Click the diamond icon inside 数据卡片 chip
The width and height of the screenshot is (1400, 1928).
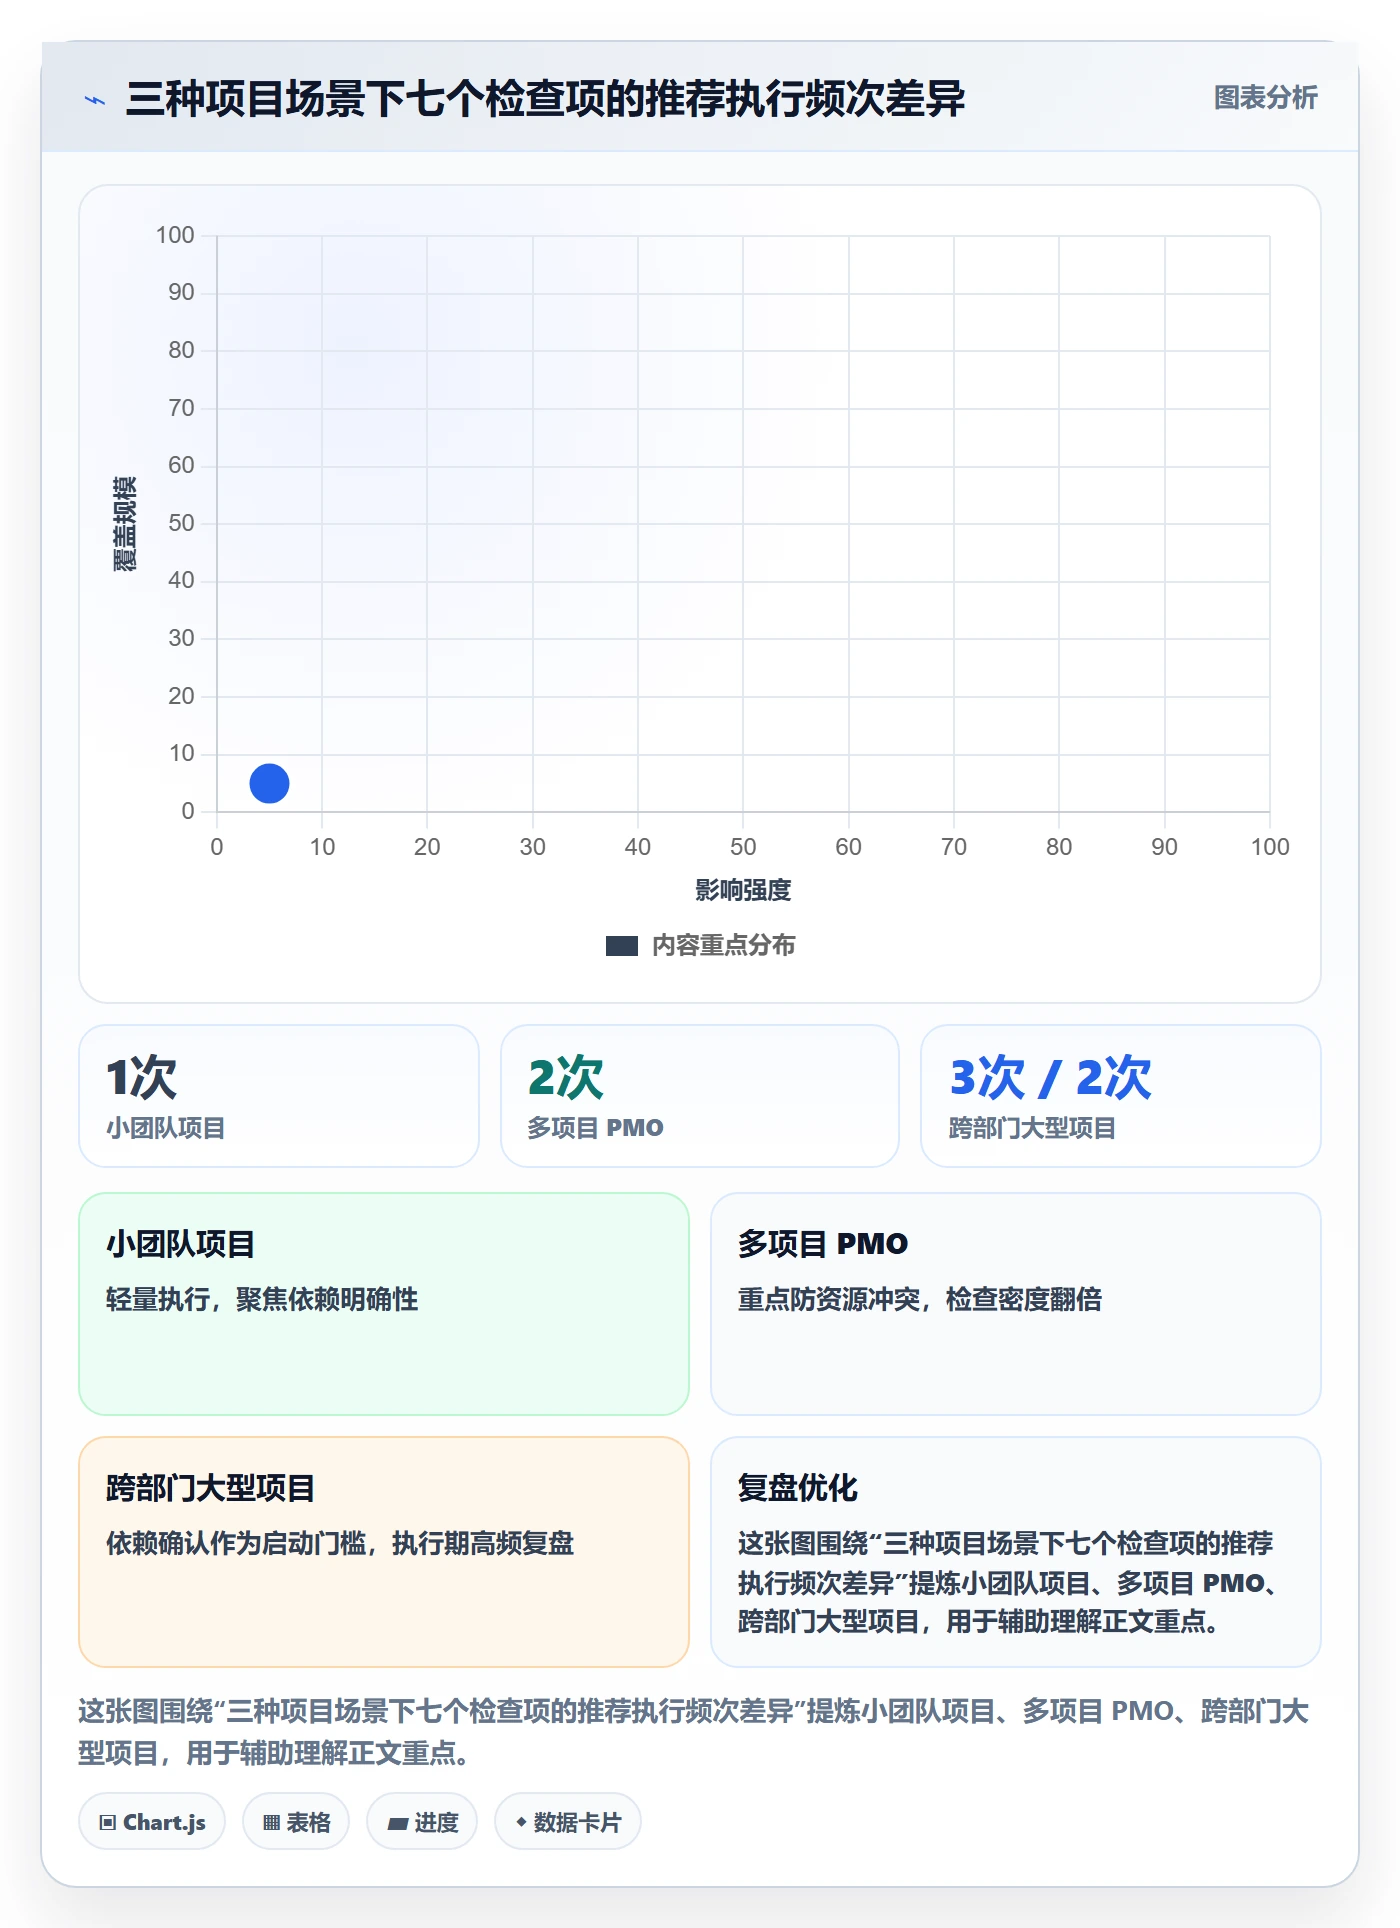(x=521, y=1822)
